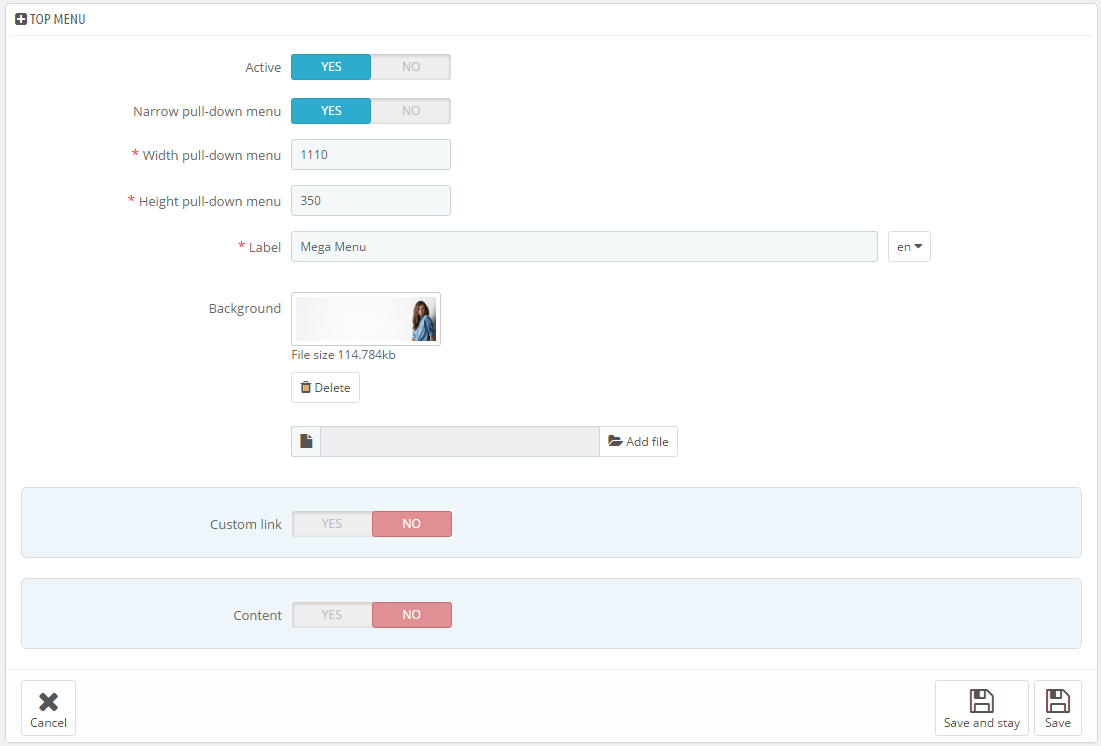Select NO for Content
The image size is (1101, 746).
point(411,615)
